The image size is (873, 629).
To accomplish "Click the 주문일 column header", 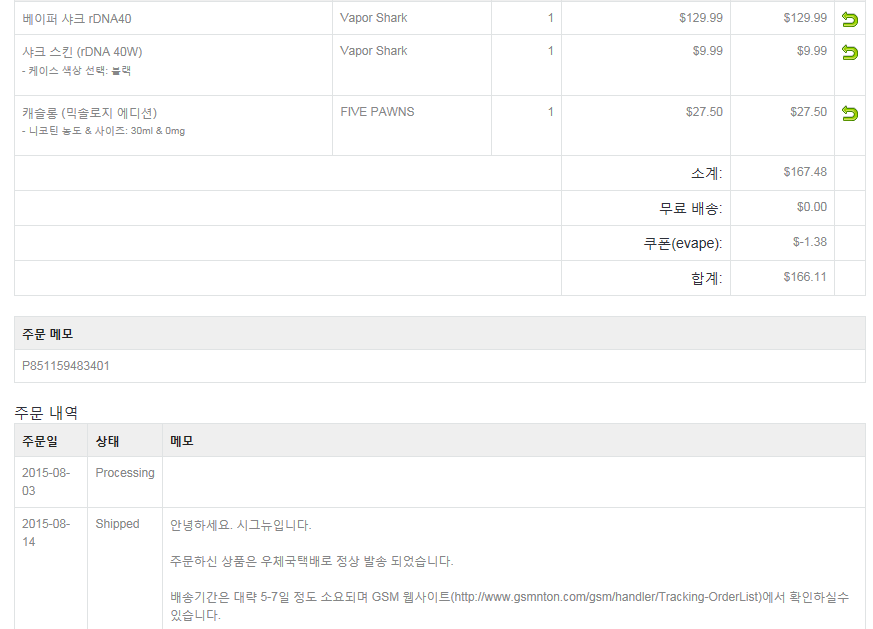I will [x=40, y=441].
